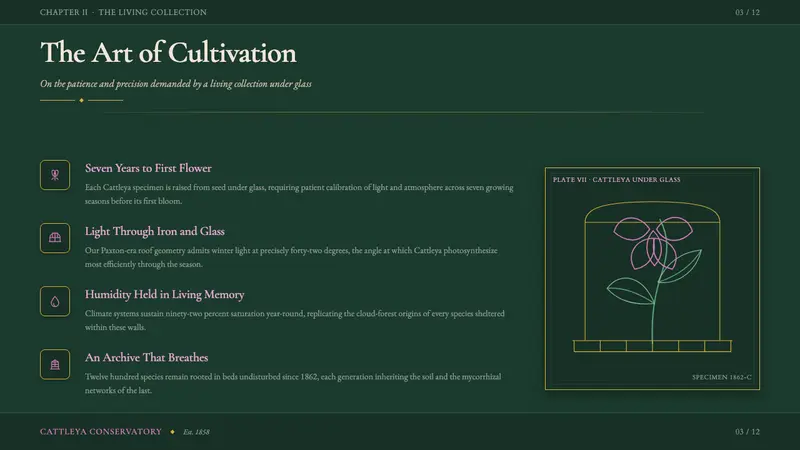Click the italic subtitle about patience and precision

click(x=176, y=84)
